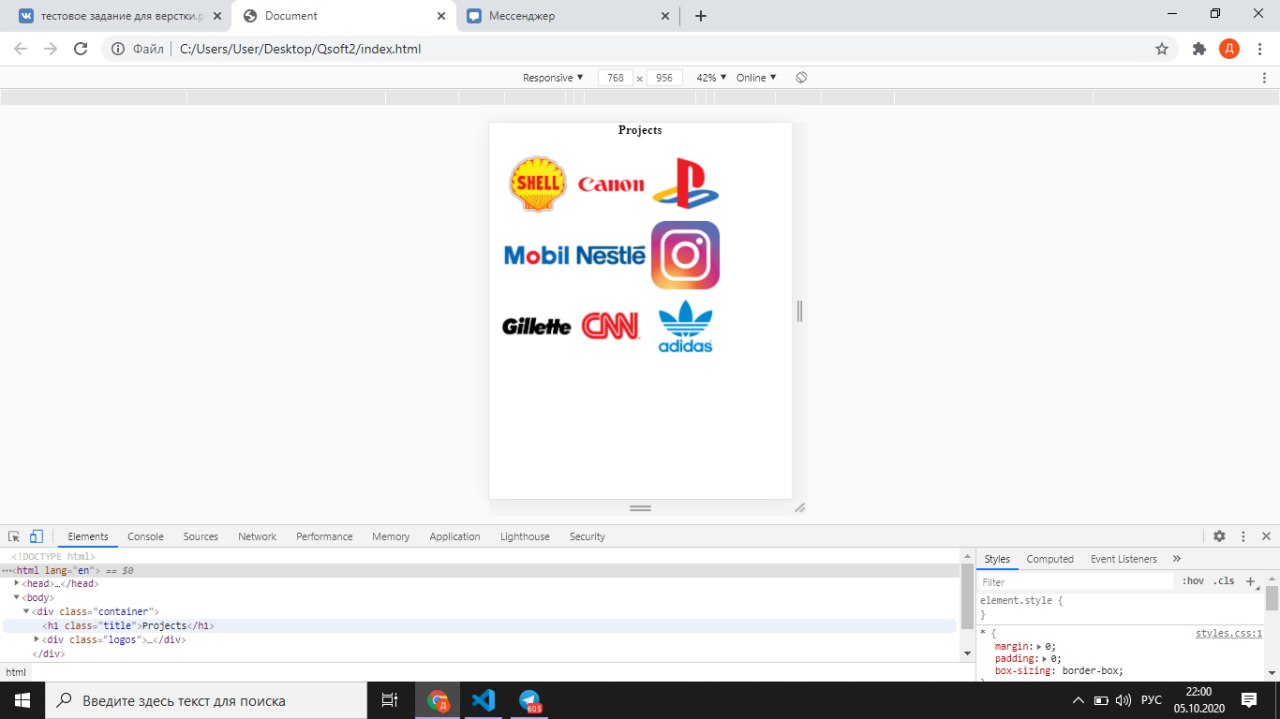Click the address bar URL
Viewport: 1280px width, 719px height.
(300, 48)
